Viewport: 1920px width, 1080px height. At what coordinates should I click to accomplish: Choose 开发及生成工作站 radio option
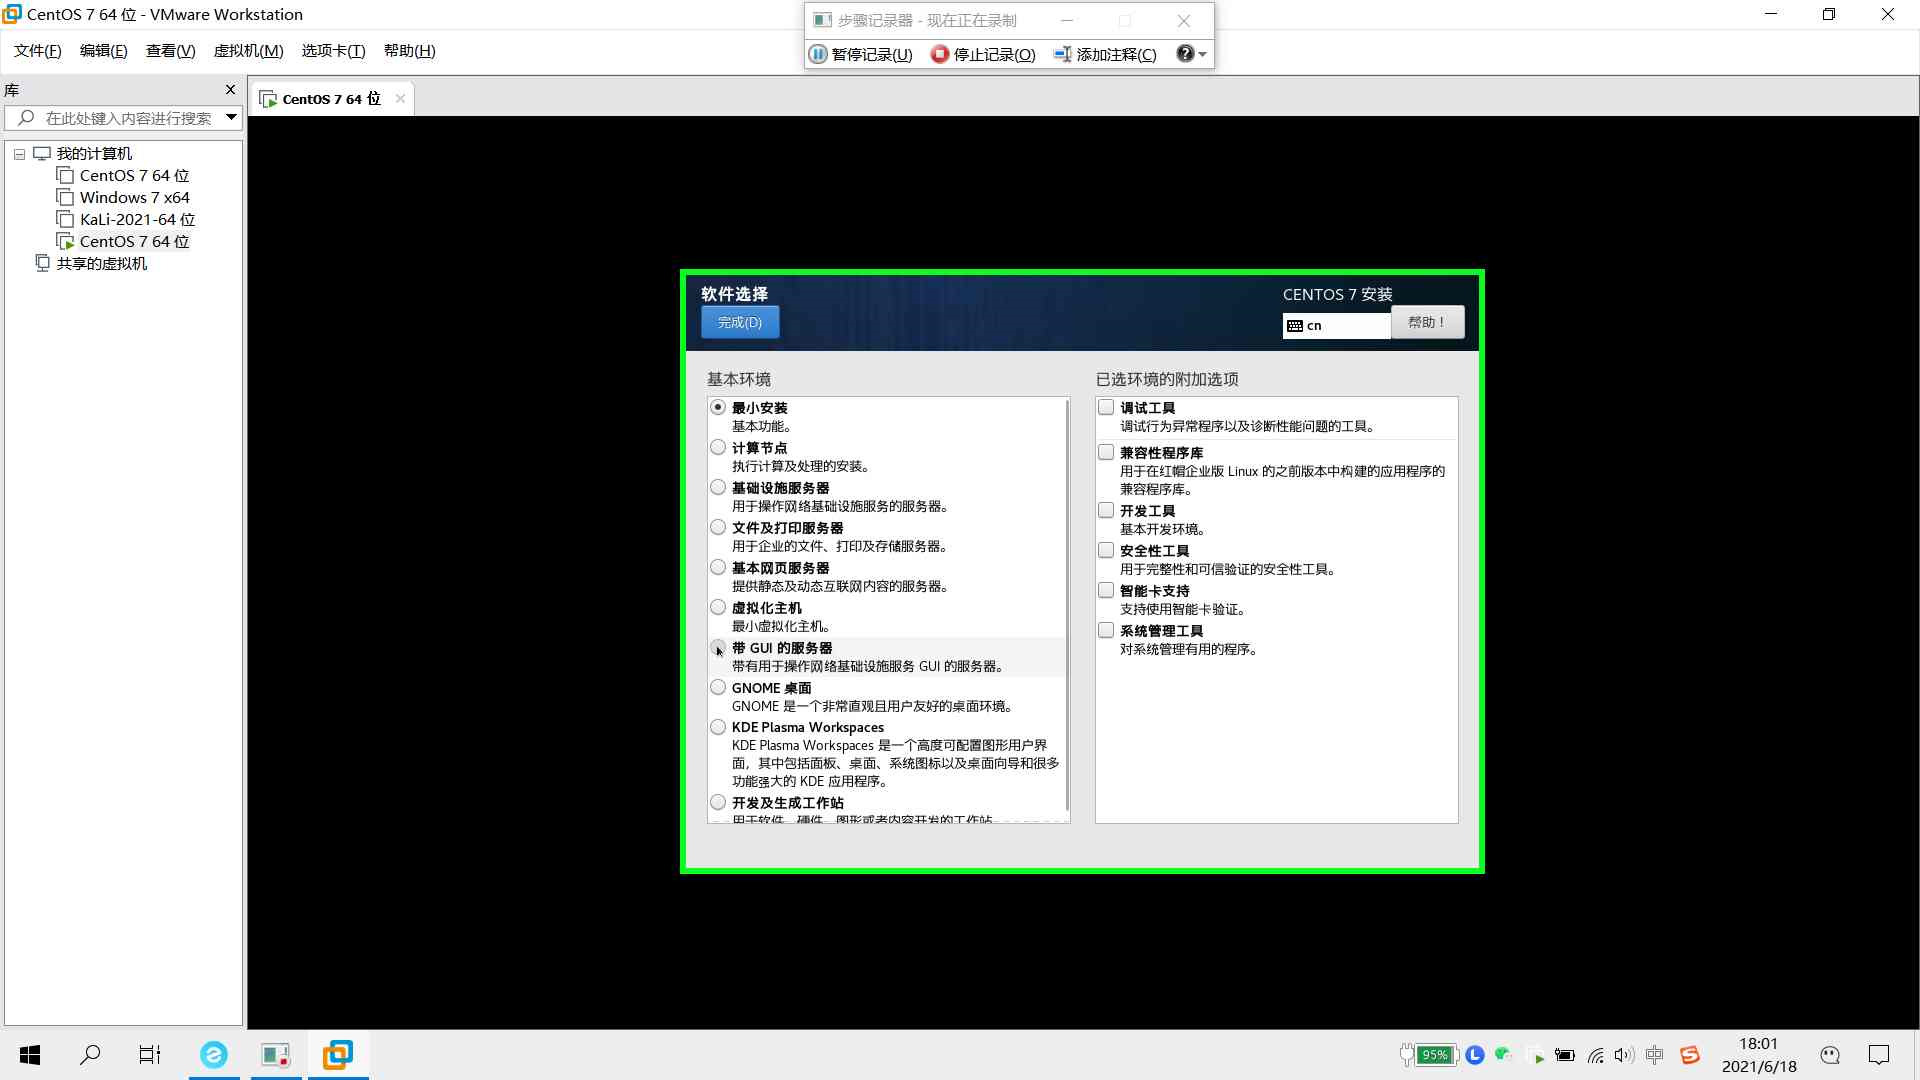718,802
